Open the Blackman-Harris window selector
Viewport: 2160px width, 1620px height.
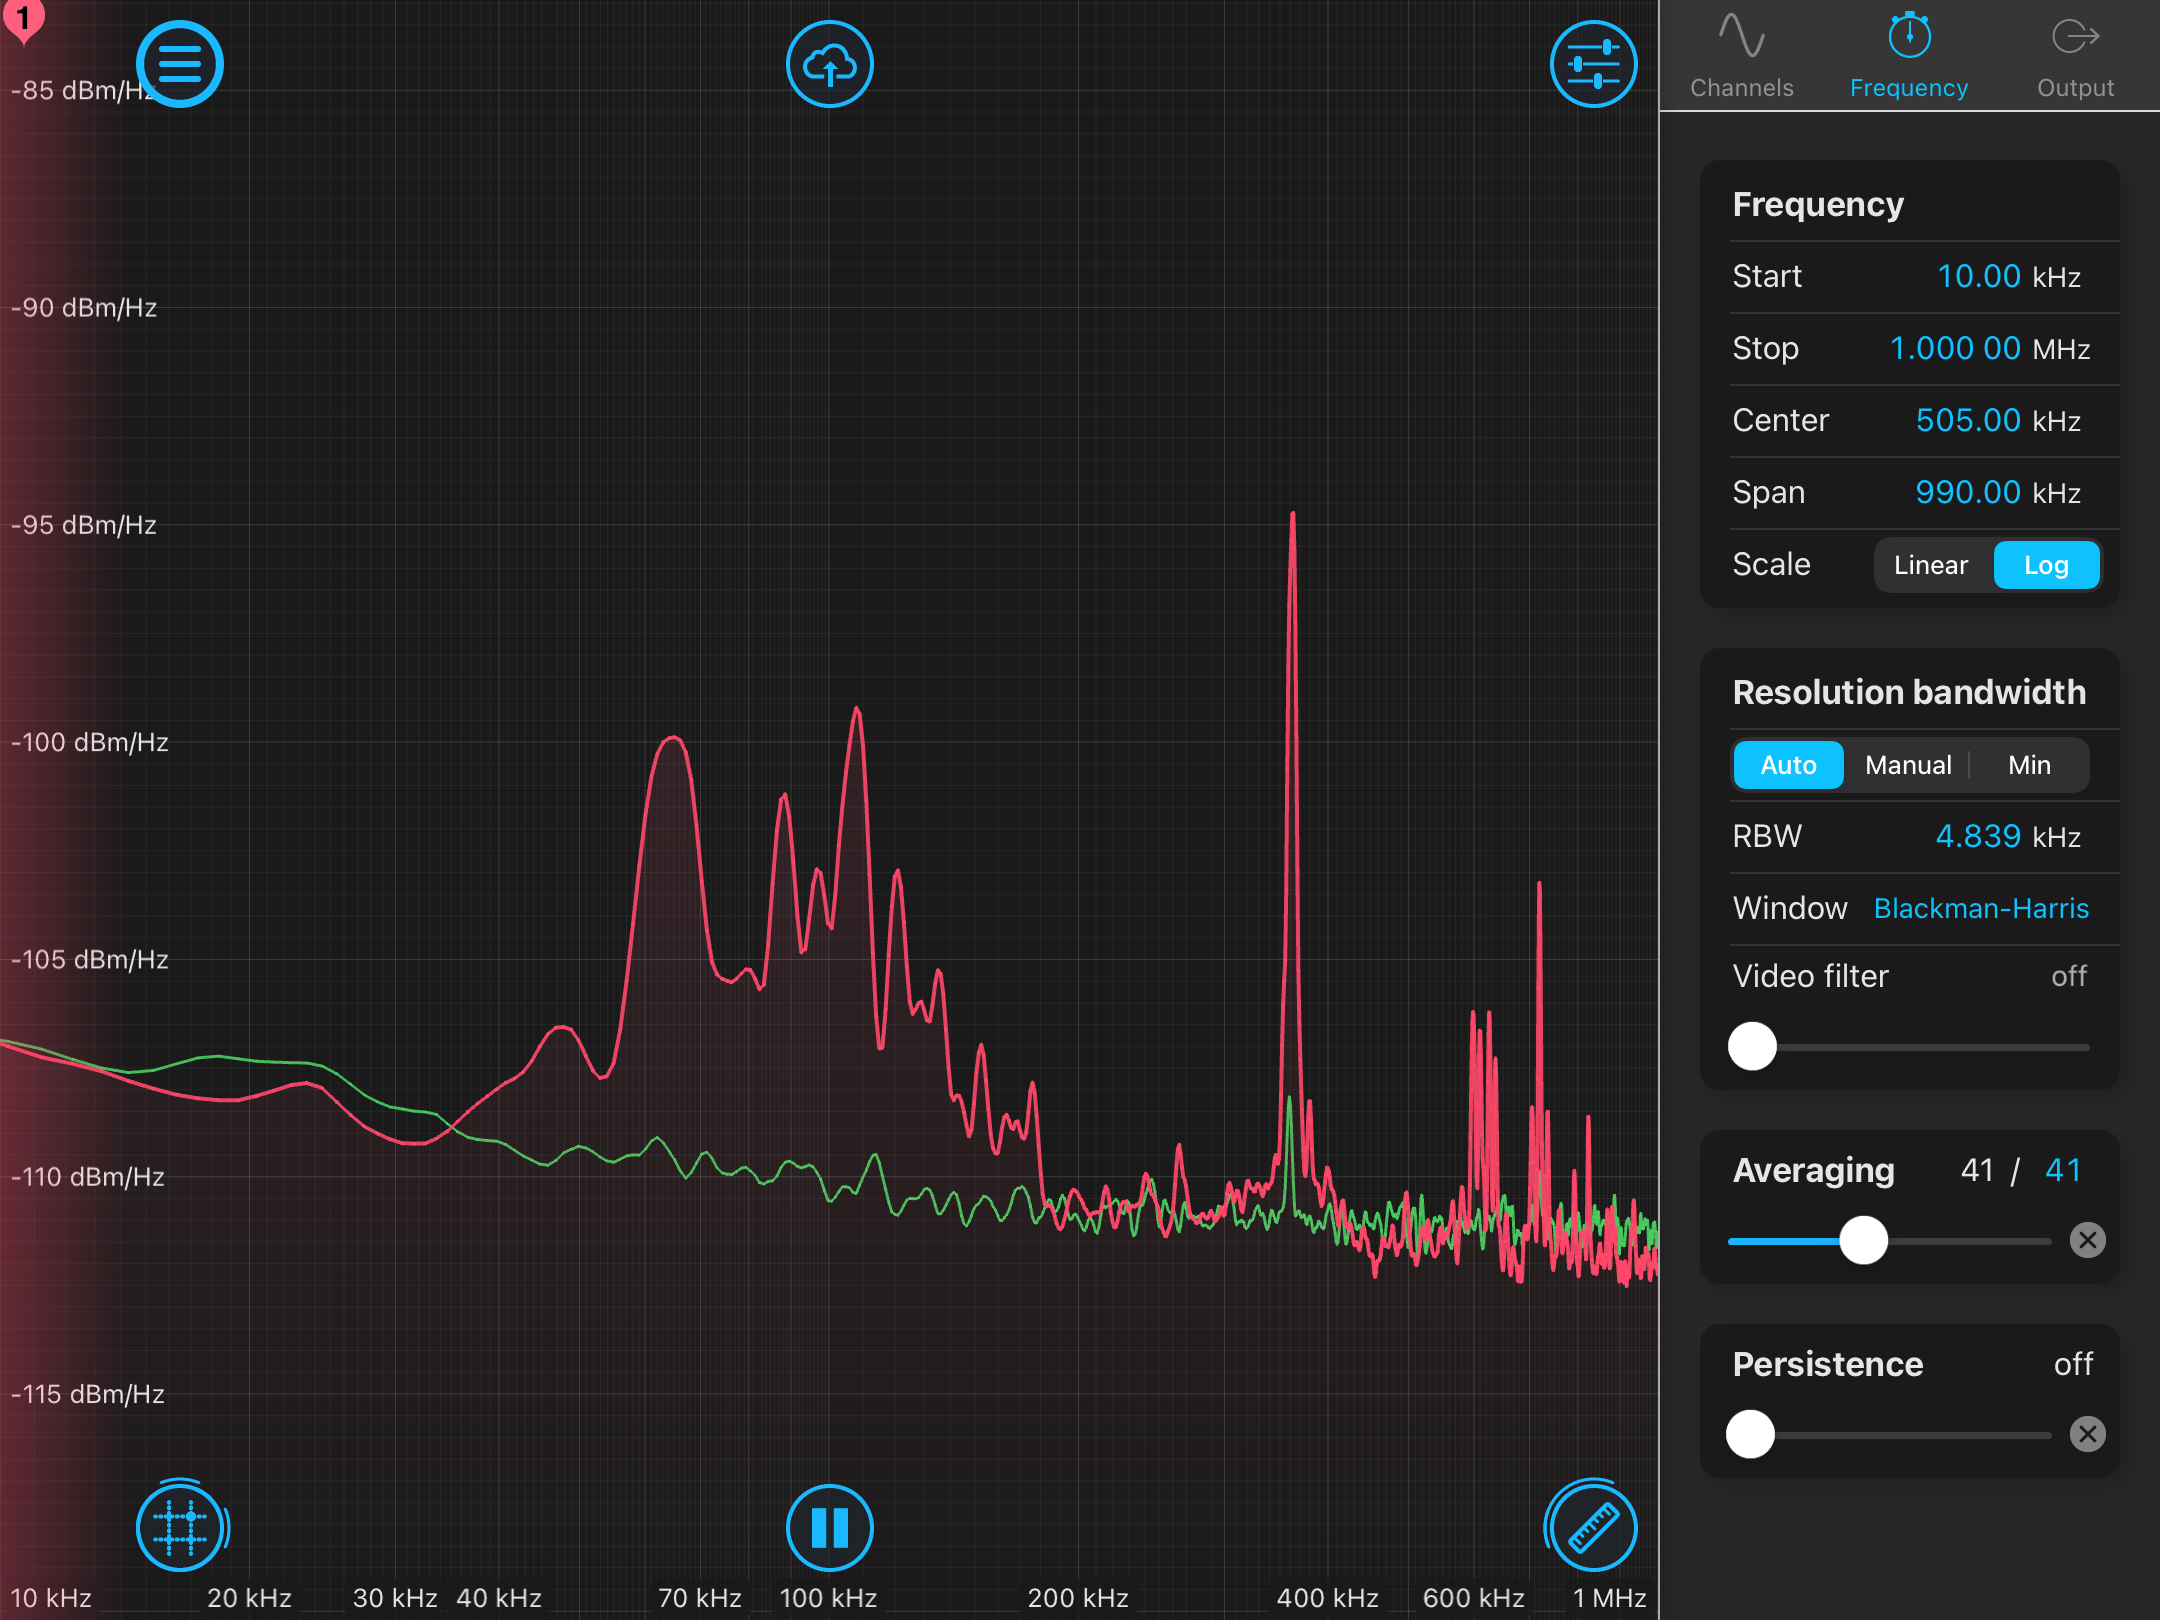point(1980,908)
